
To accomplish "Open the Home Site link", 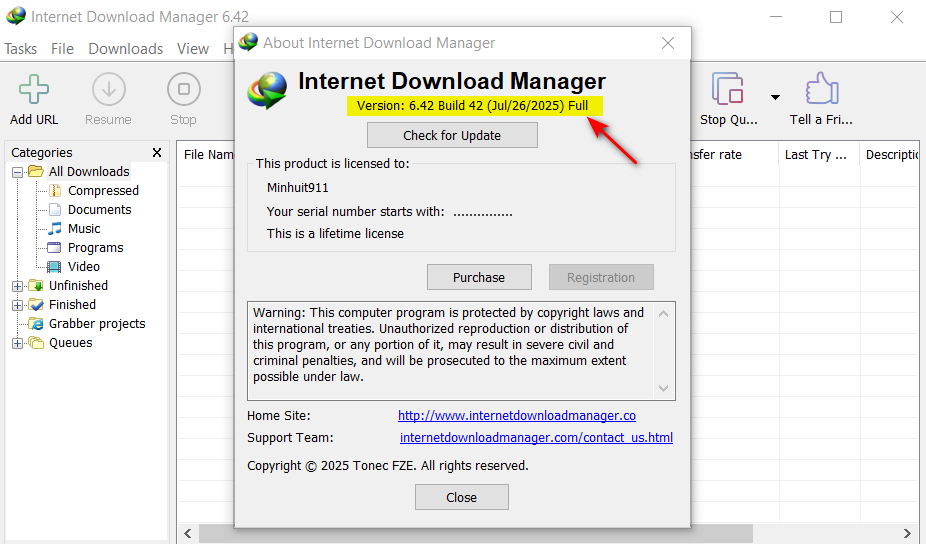I will click(517, 416).
